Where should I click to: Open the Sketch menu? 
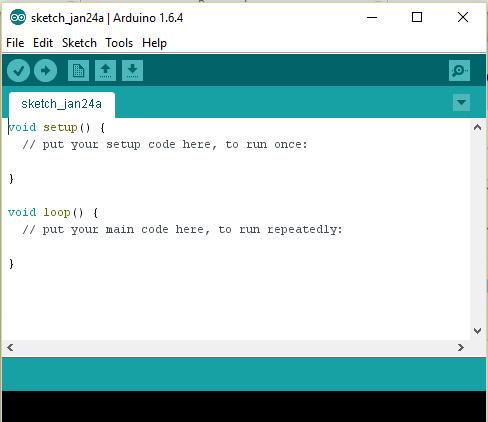tap(79, 43)
